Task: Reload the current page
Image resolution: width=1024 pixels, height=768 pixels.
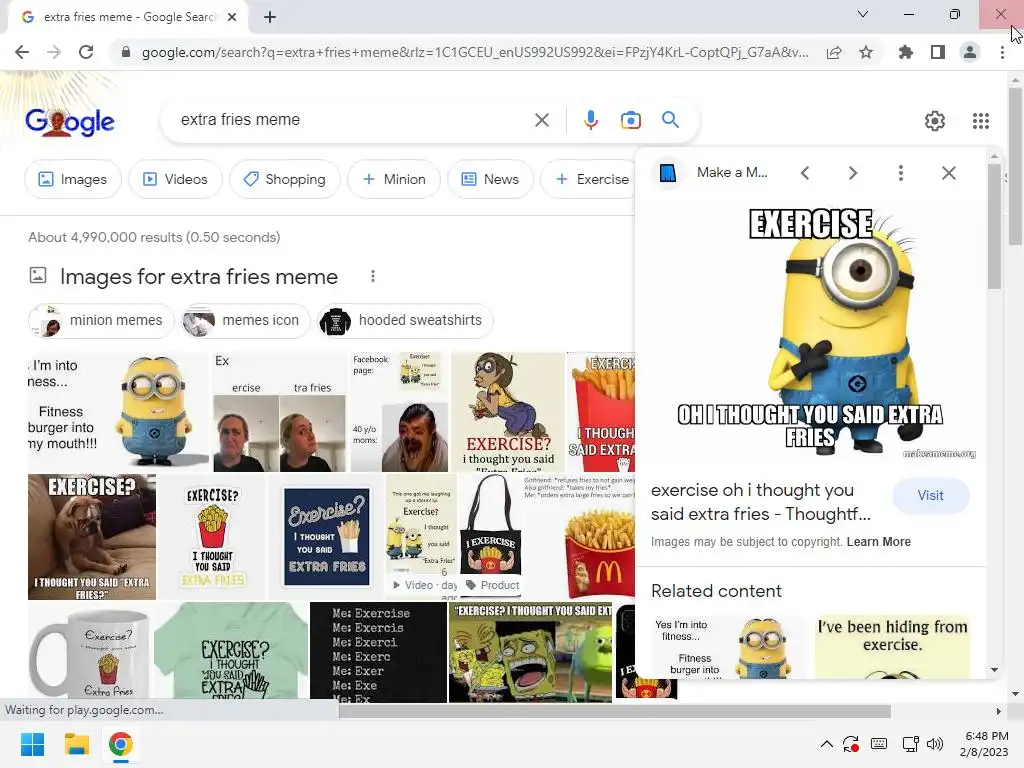Action: [86, 52]
